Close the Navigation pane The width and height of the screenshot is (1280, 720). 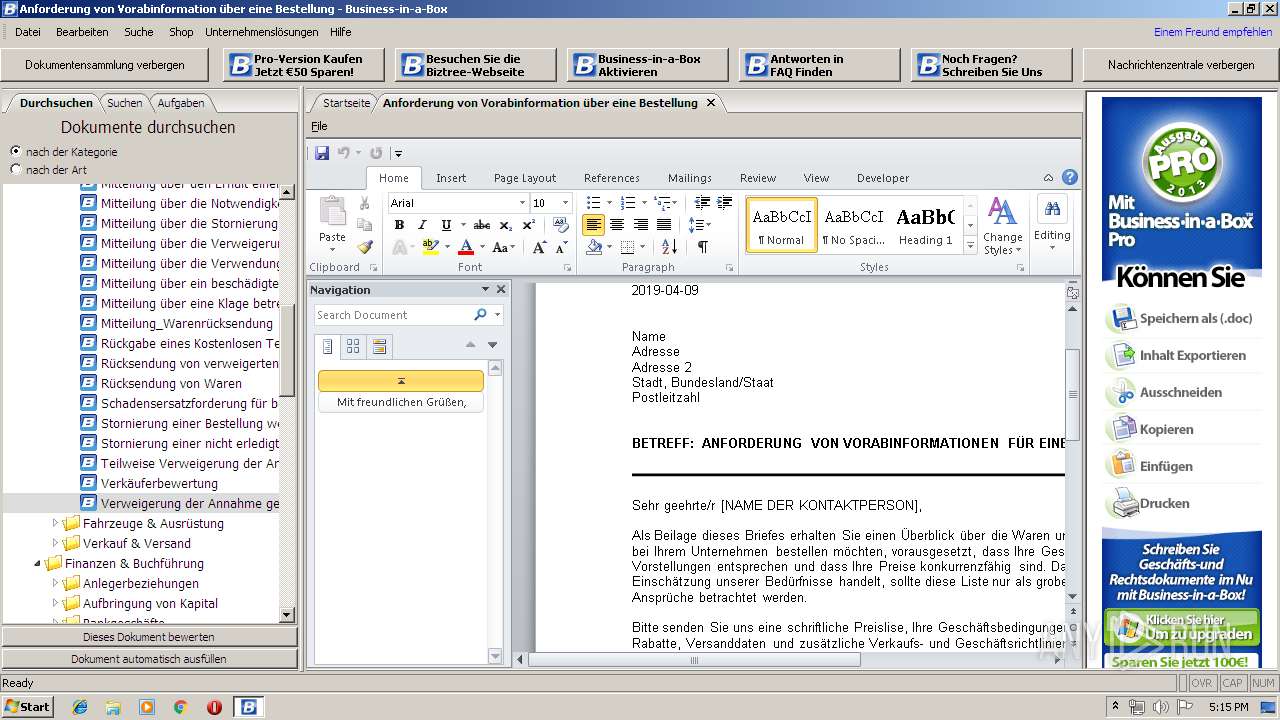pyautogui.click(x=501, y=289)
